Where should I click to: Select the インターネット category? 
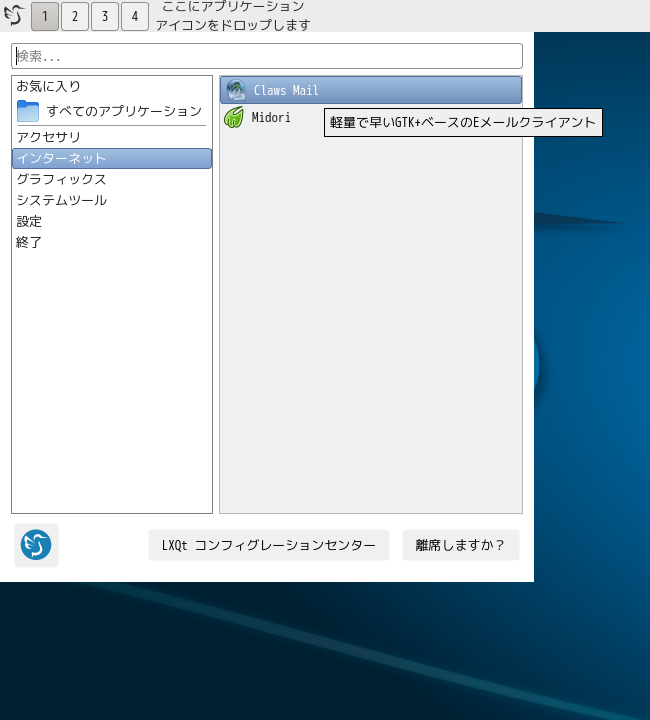coord(112,158)
